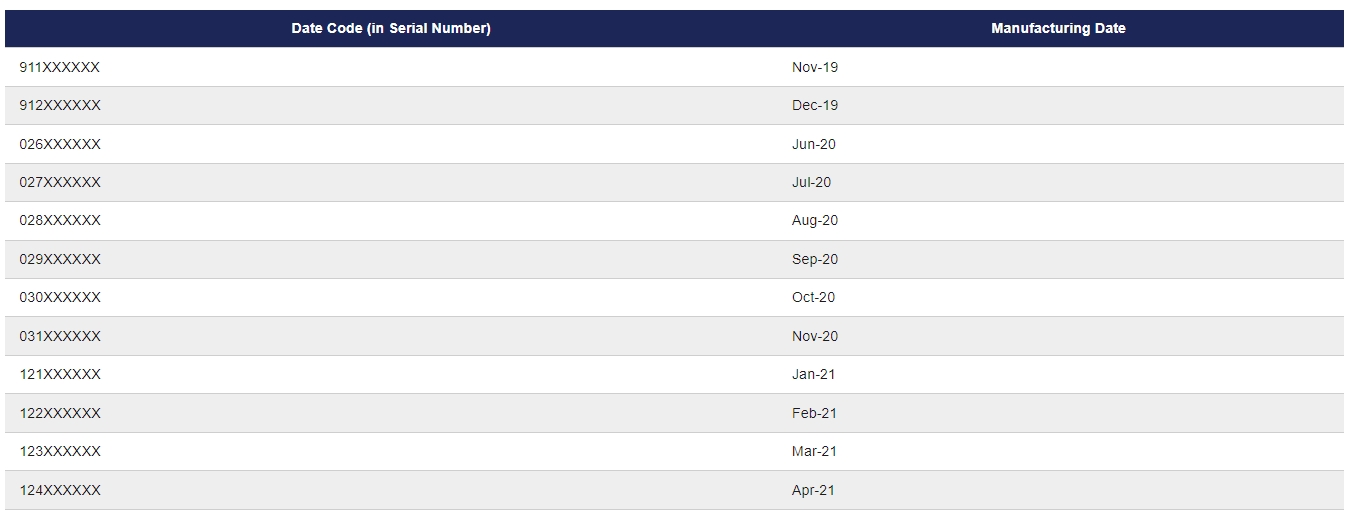
Task: Select the 911XXXXXX date code cell
Action: (60, 67)
